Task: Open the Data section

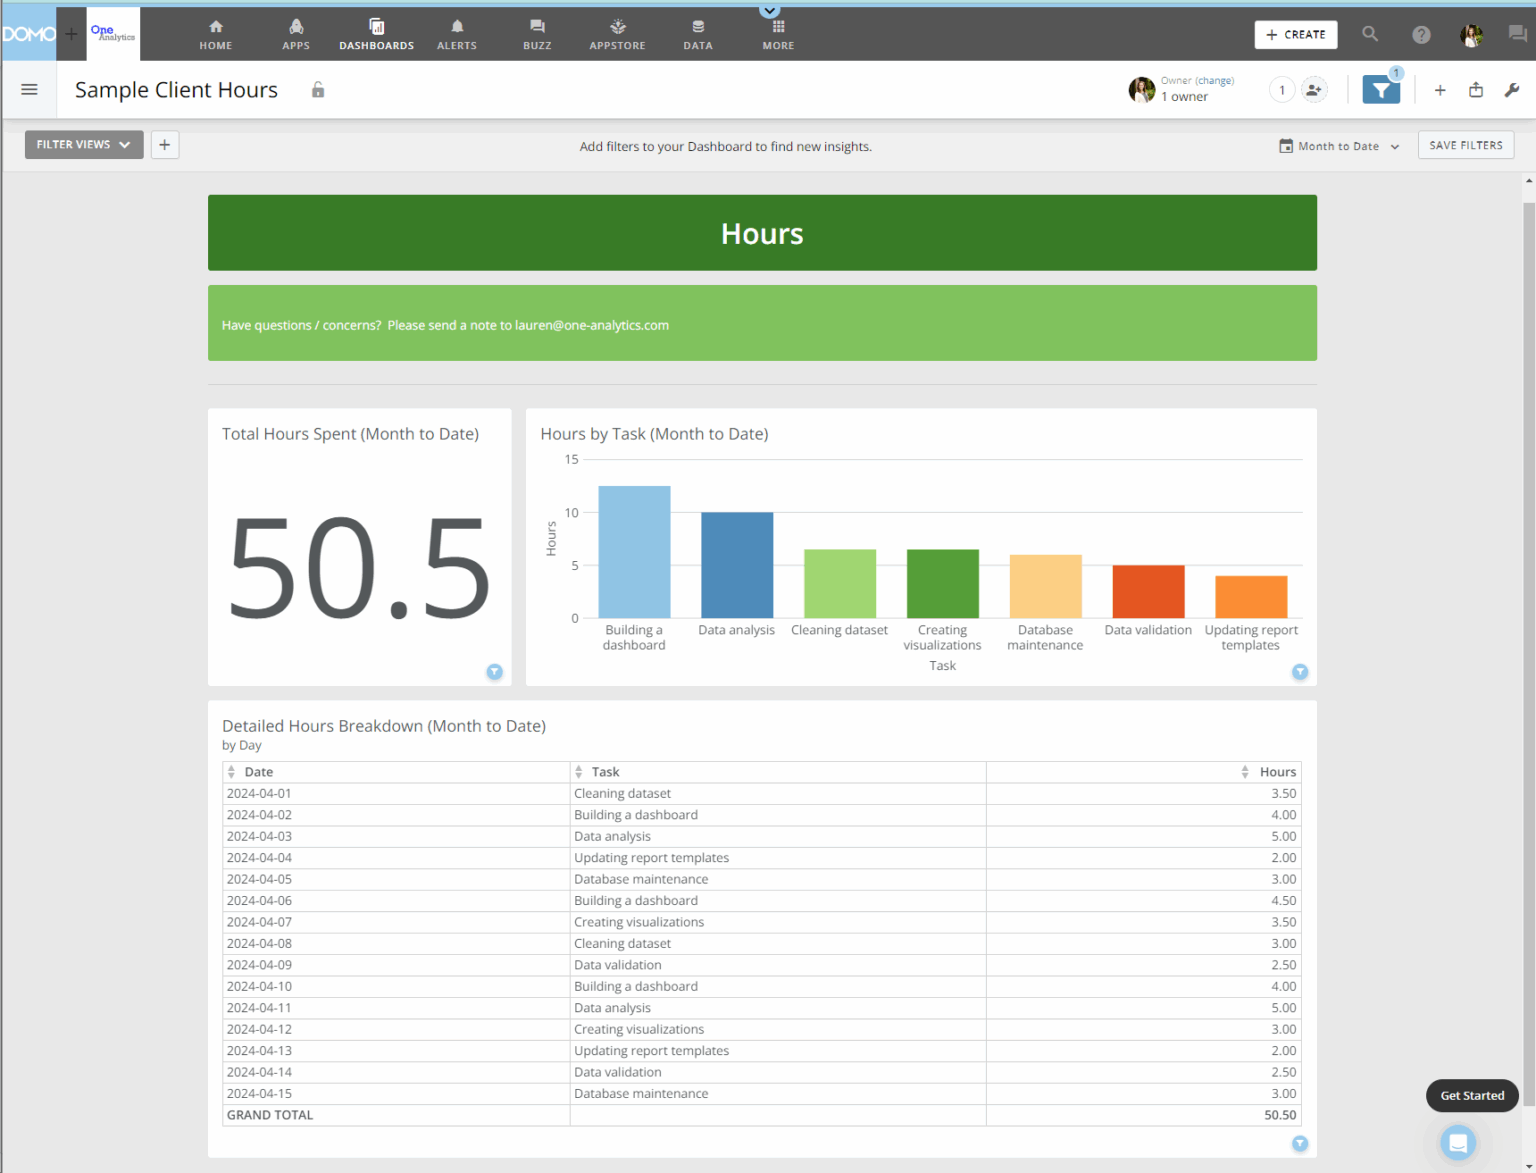Action: [x=697, y=33]
